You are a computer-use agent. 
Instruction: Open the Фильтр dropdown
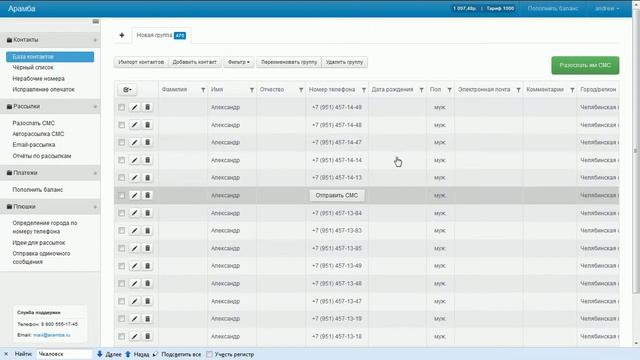(x=239, y=62)
